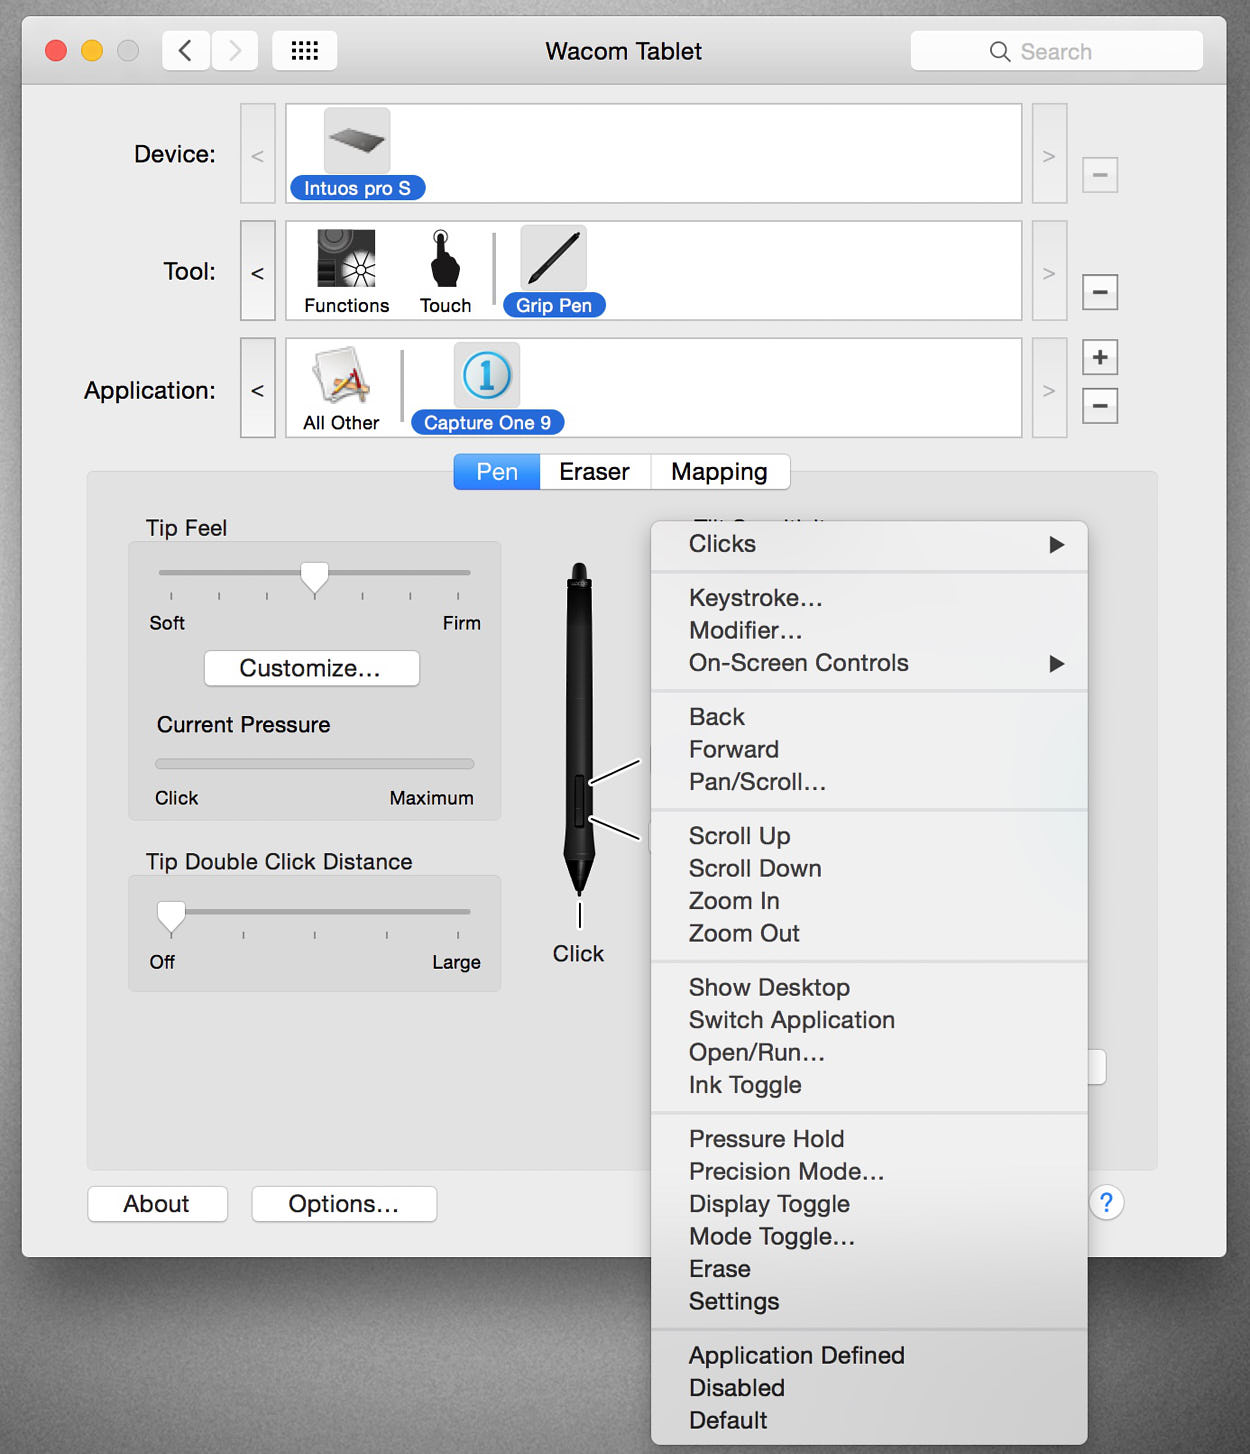
Task: Open the About dialog
Action: pyautogui.click(x=157, y=1204)
